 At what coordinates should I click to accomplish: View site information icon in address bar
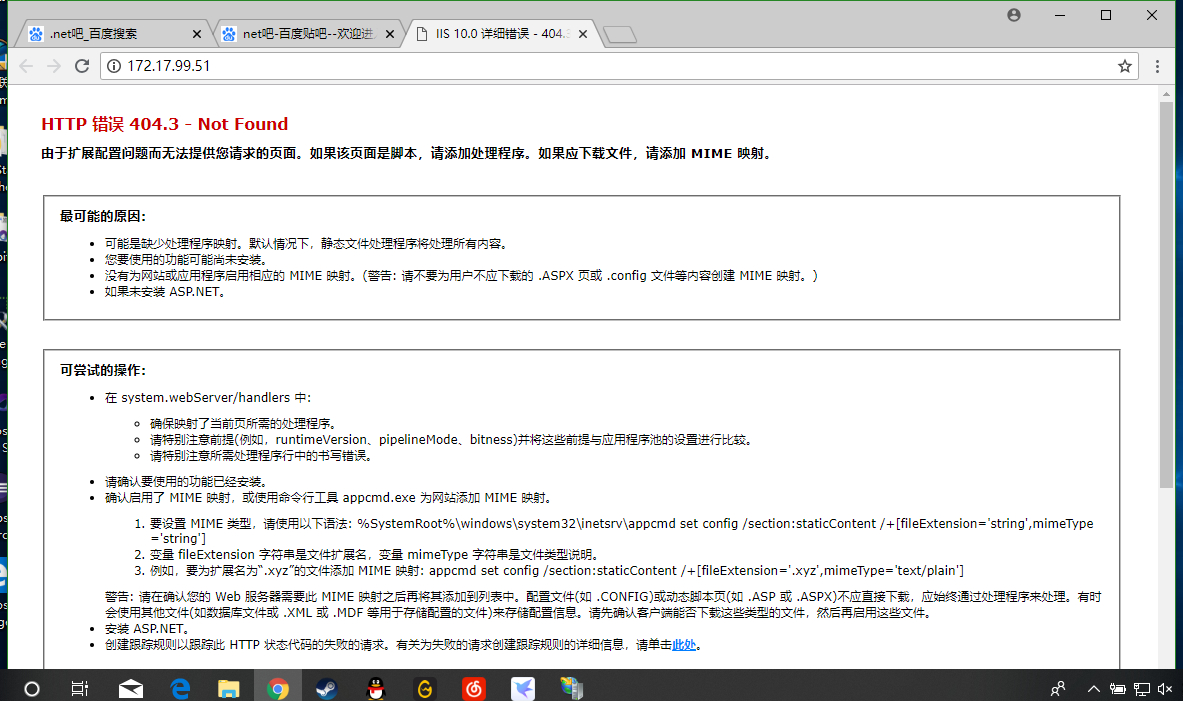[x=114, y=66]
